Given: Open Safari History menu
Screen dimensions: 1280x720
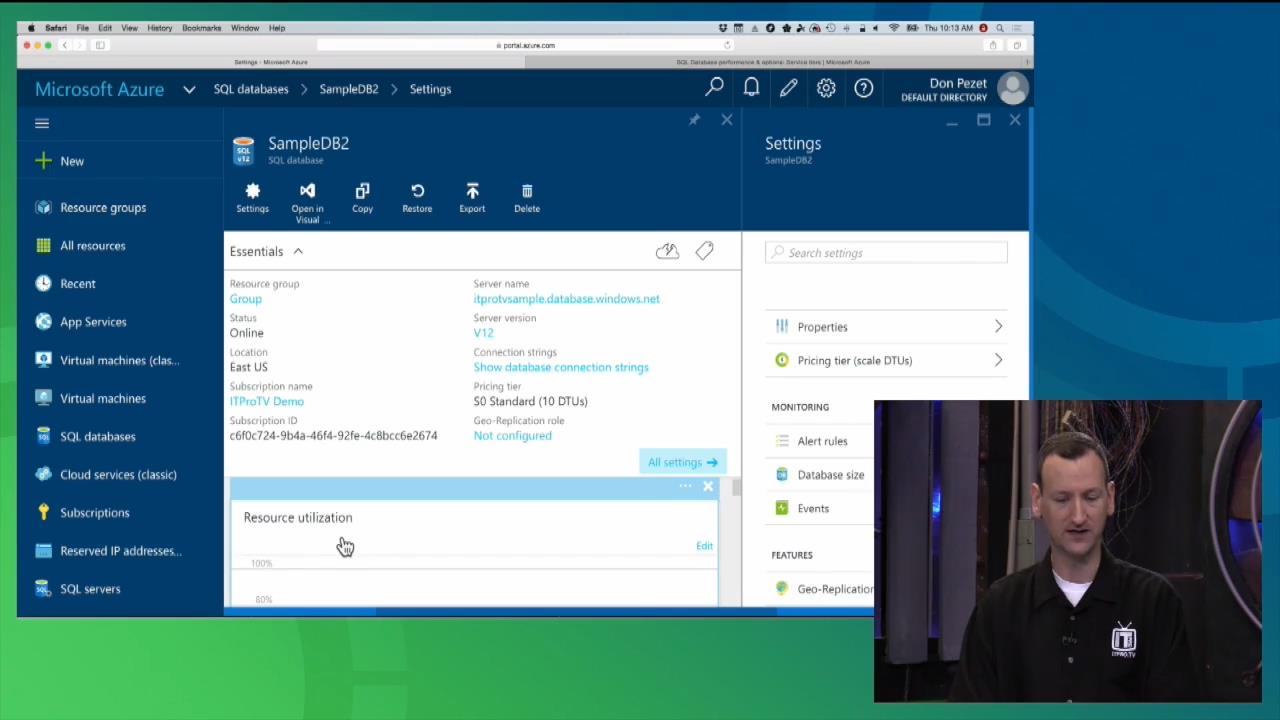Looking at the screenshot, I should 159,28.
